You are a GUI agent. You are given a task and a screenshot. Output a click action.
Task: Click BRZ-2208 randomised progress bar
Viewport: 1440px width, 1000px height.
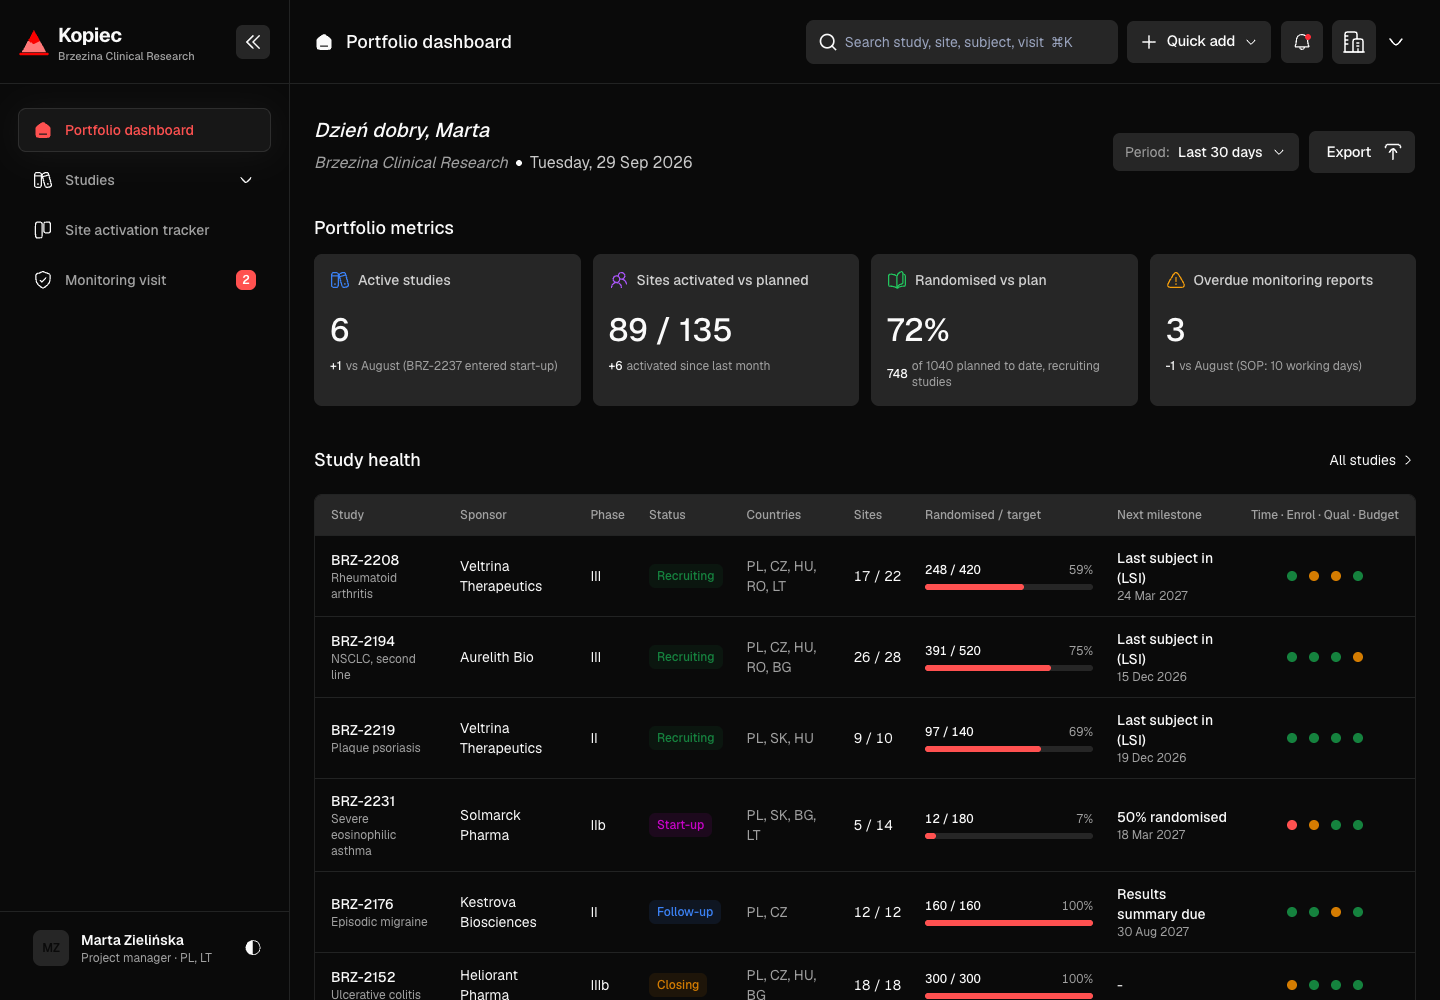(1009, 587)
